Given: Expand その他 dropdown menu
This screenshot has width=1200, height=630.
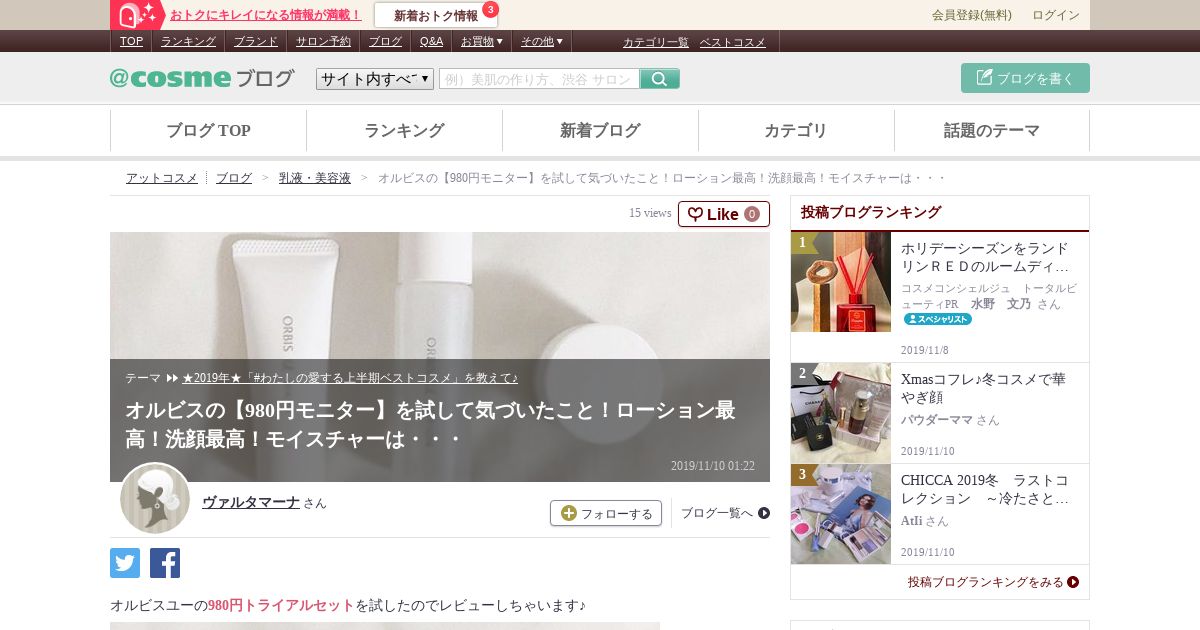Looking at the screenshot, I should pos(541,41).
